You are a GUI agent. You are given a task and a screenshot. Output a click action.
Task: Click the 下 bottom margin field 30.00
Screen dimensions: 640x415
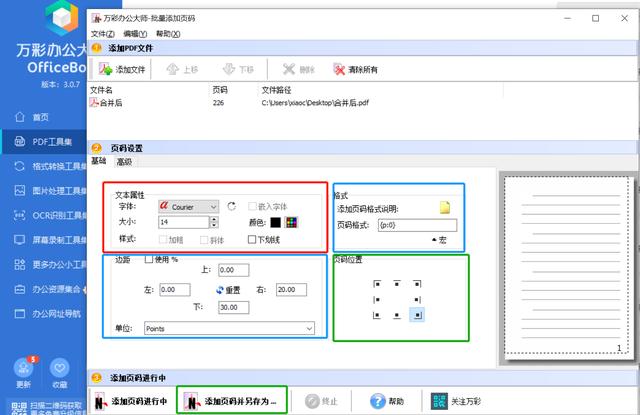[233, 307]
